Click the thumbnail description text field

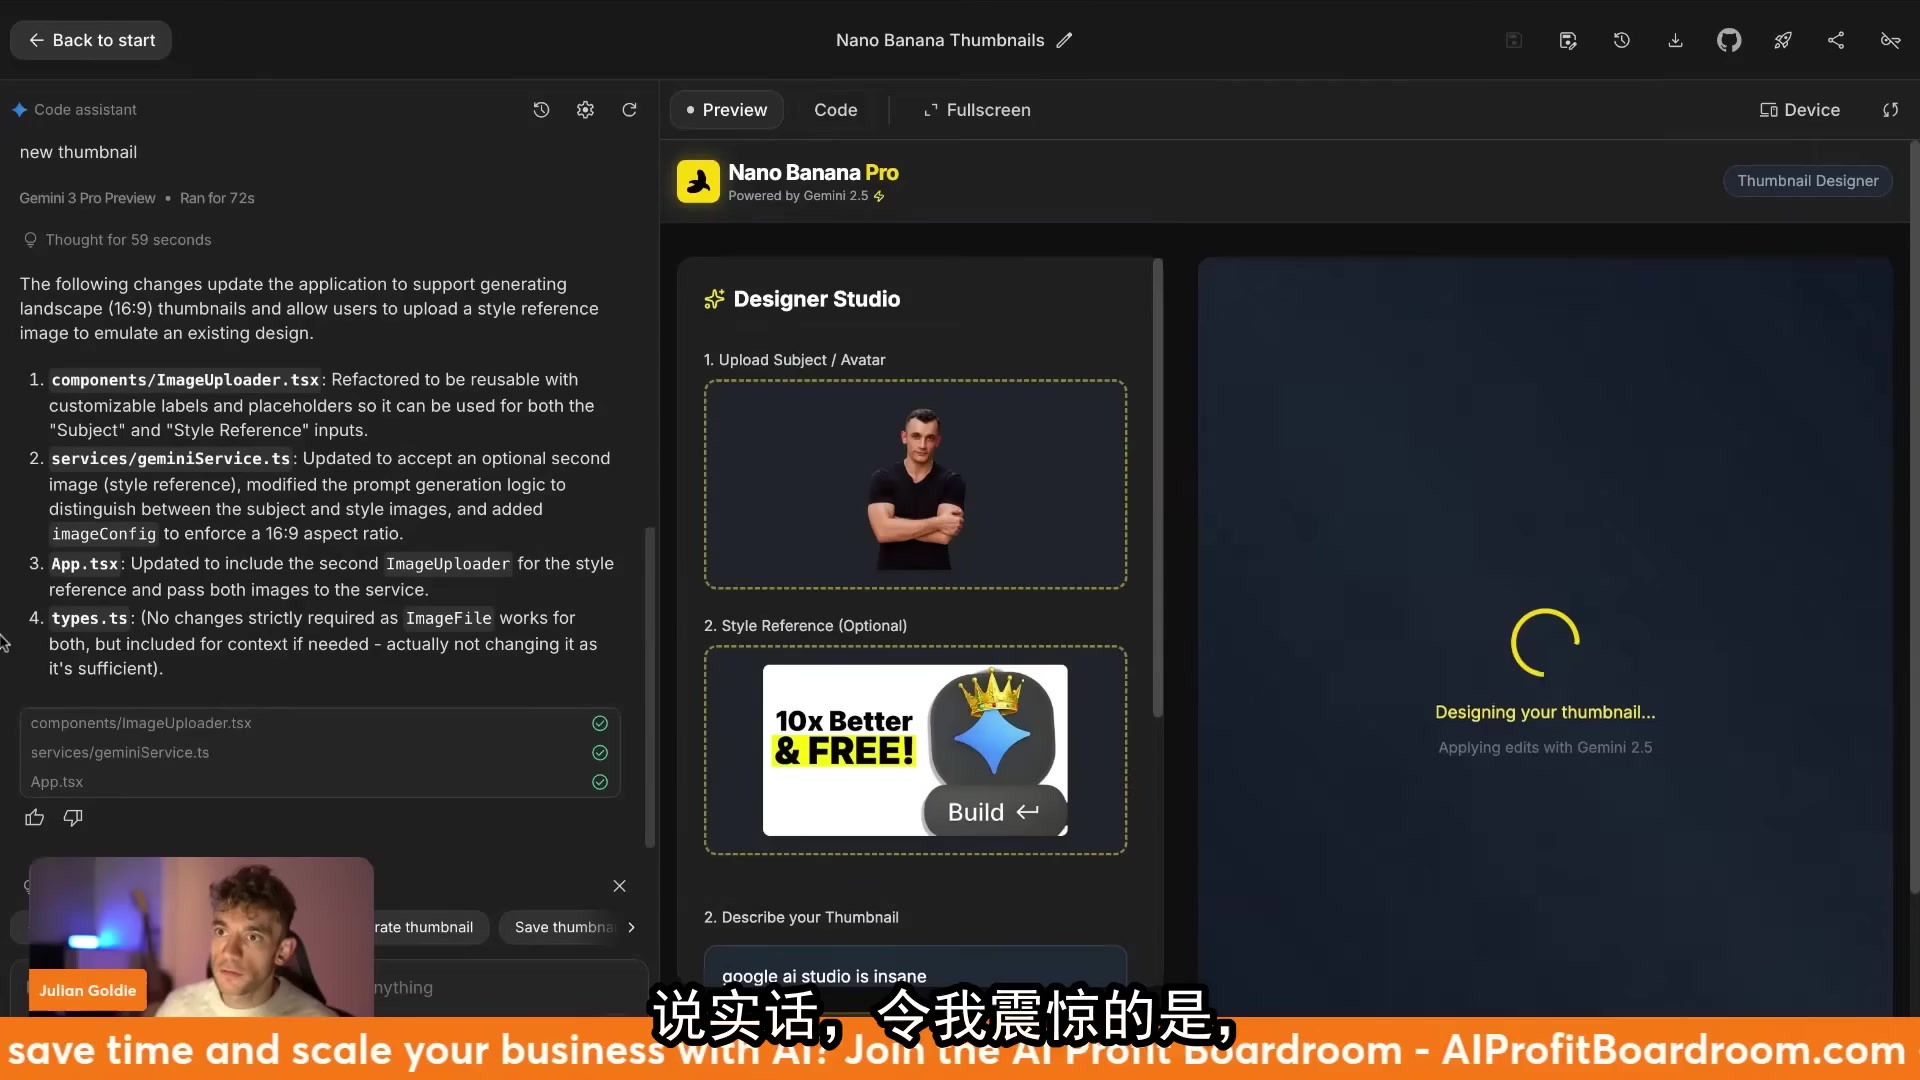[x=914, y=975]
